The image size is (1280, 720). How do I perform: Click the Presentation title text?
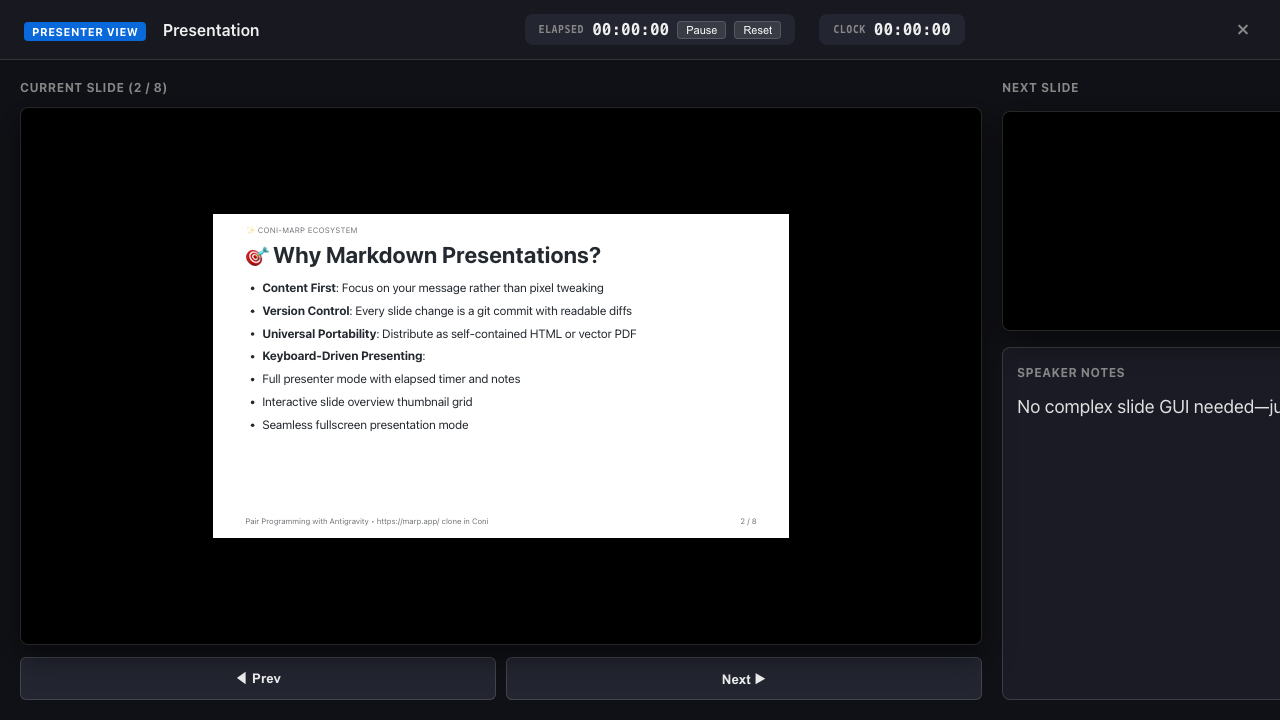tap(211, 30)
